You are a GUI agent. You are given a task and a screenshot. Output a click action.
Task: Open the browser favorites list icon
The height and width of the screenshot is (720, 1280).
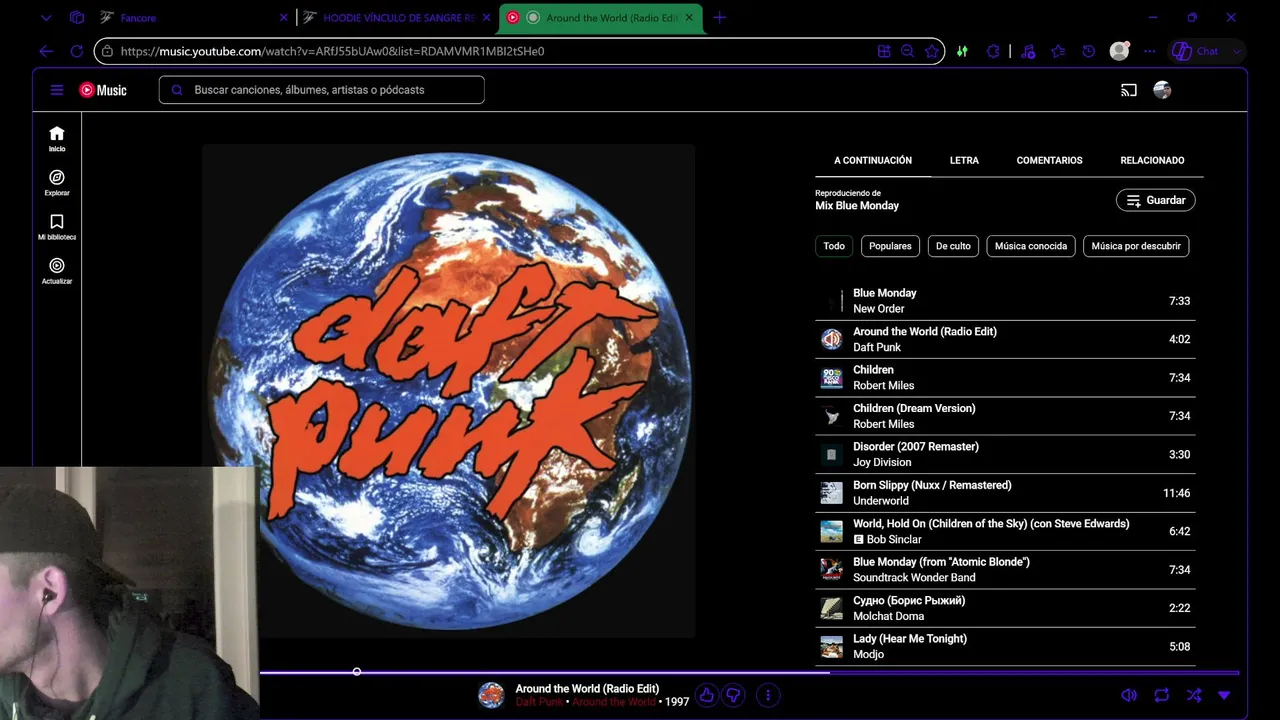1058,51
